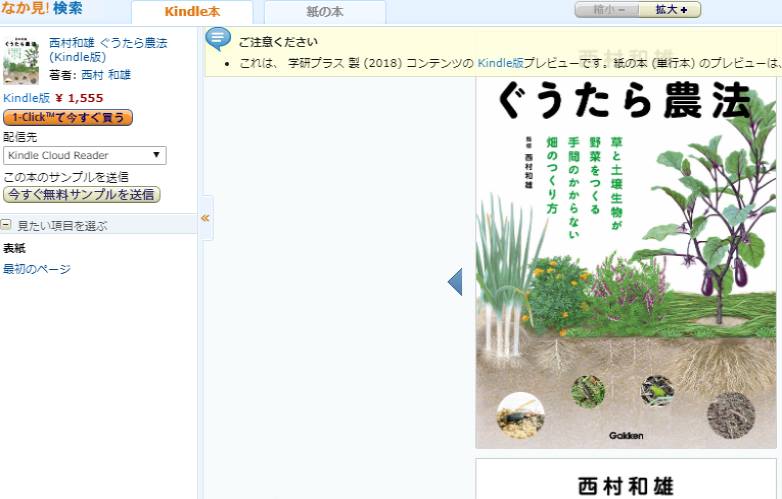
Task: Collapse the sidebar with the double-chevron handle
Action: coord(205,218)
